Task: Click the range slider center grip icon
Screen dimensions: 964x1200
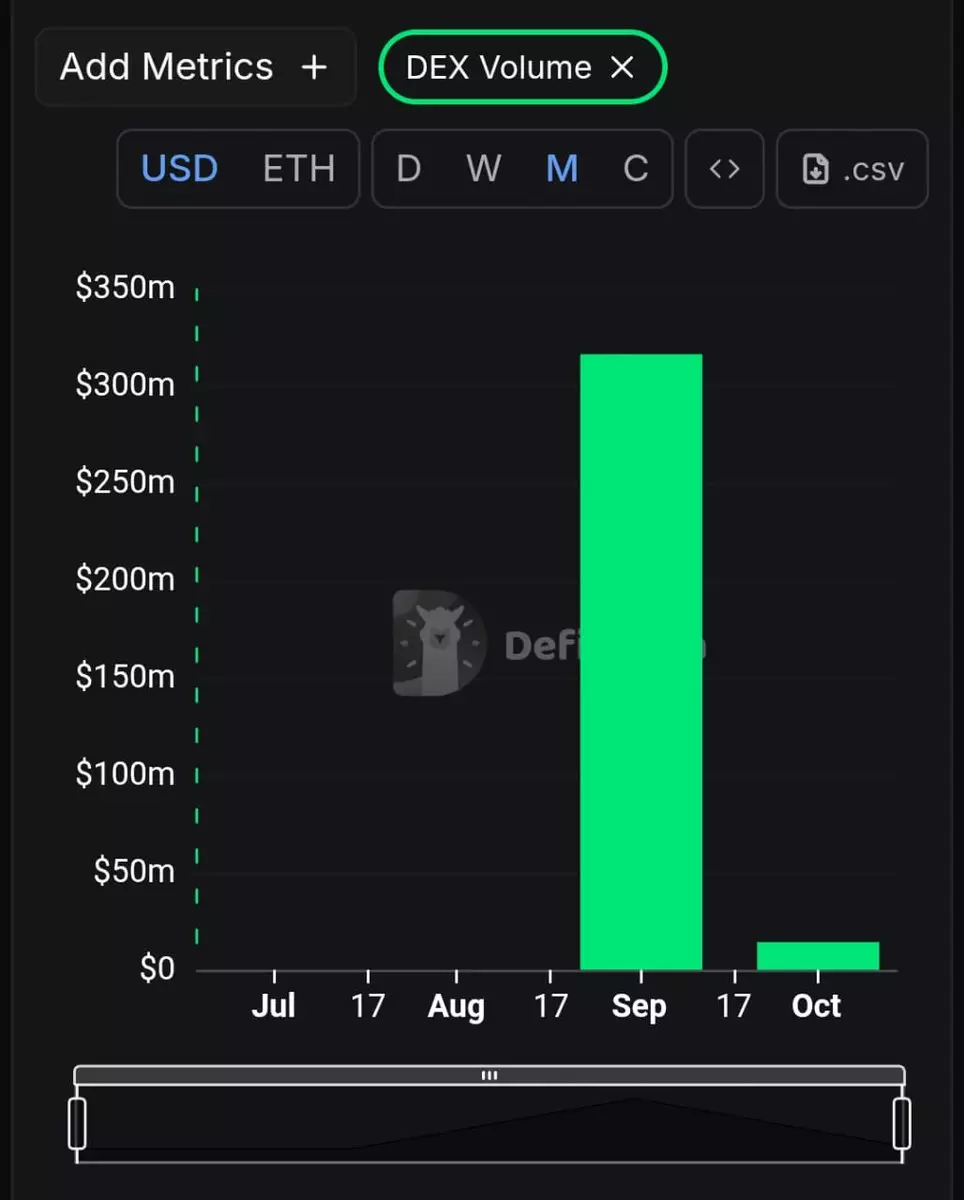Action: [489, 1076]
